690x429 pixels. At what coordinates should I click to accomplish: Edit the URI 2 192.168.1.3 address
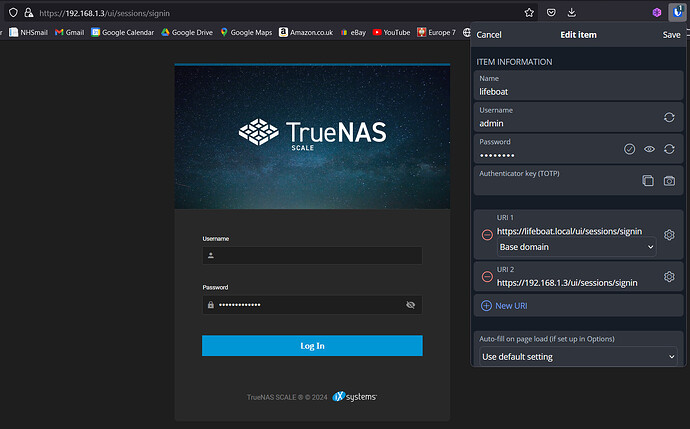[567, 282]
